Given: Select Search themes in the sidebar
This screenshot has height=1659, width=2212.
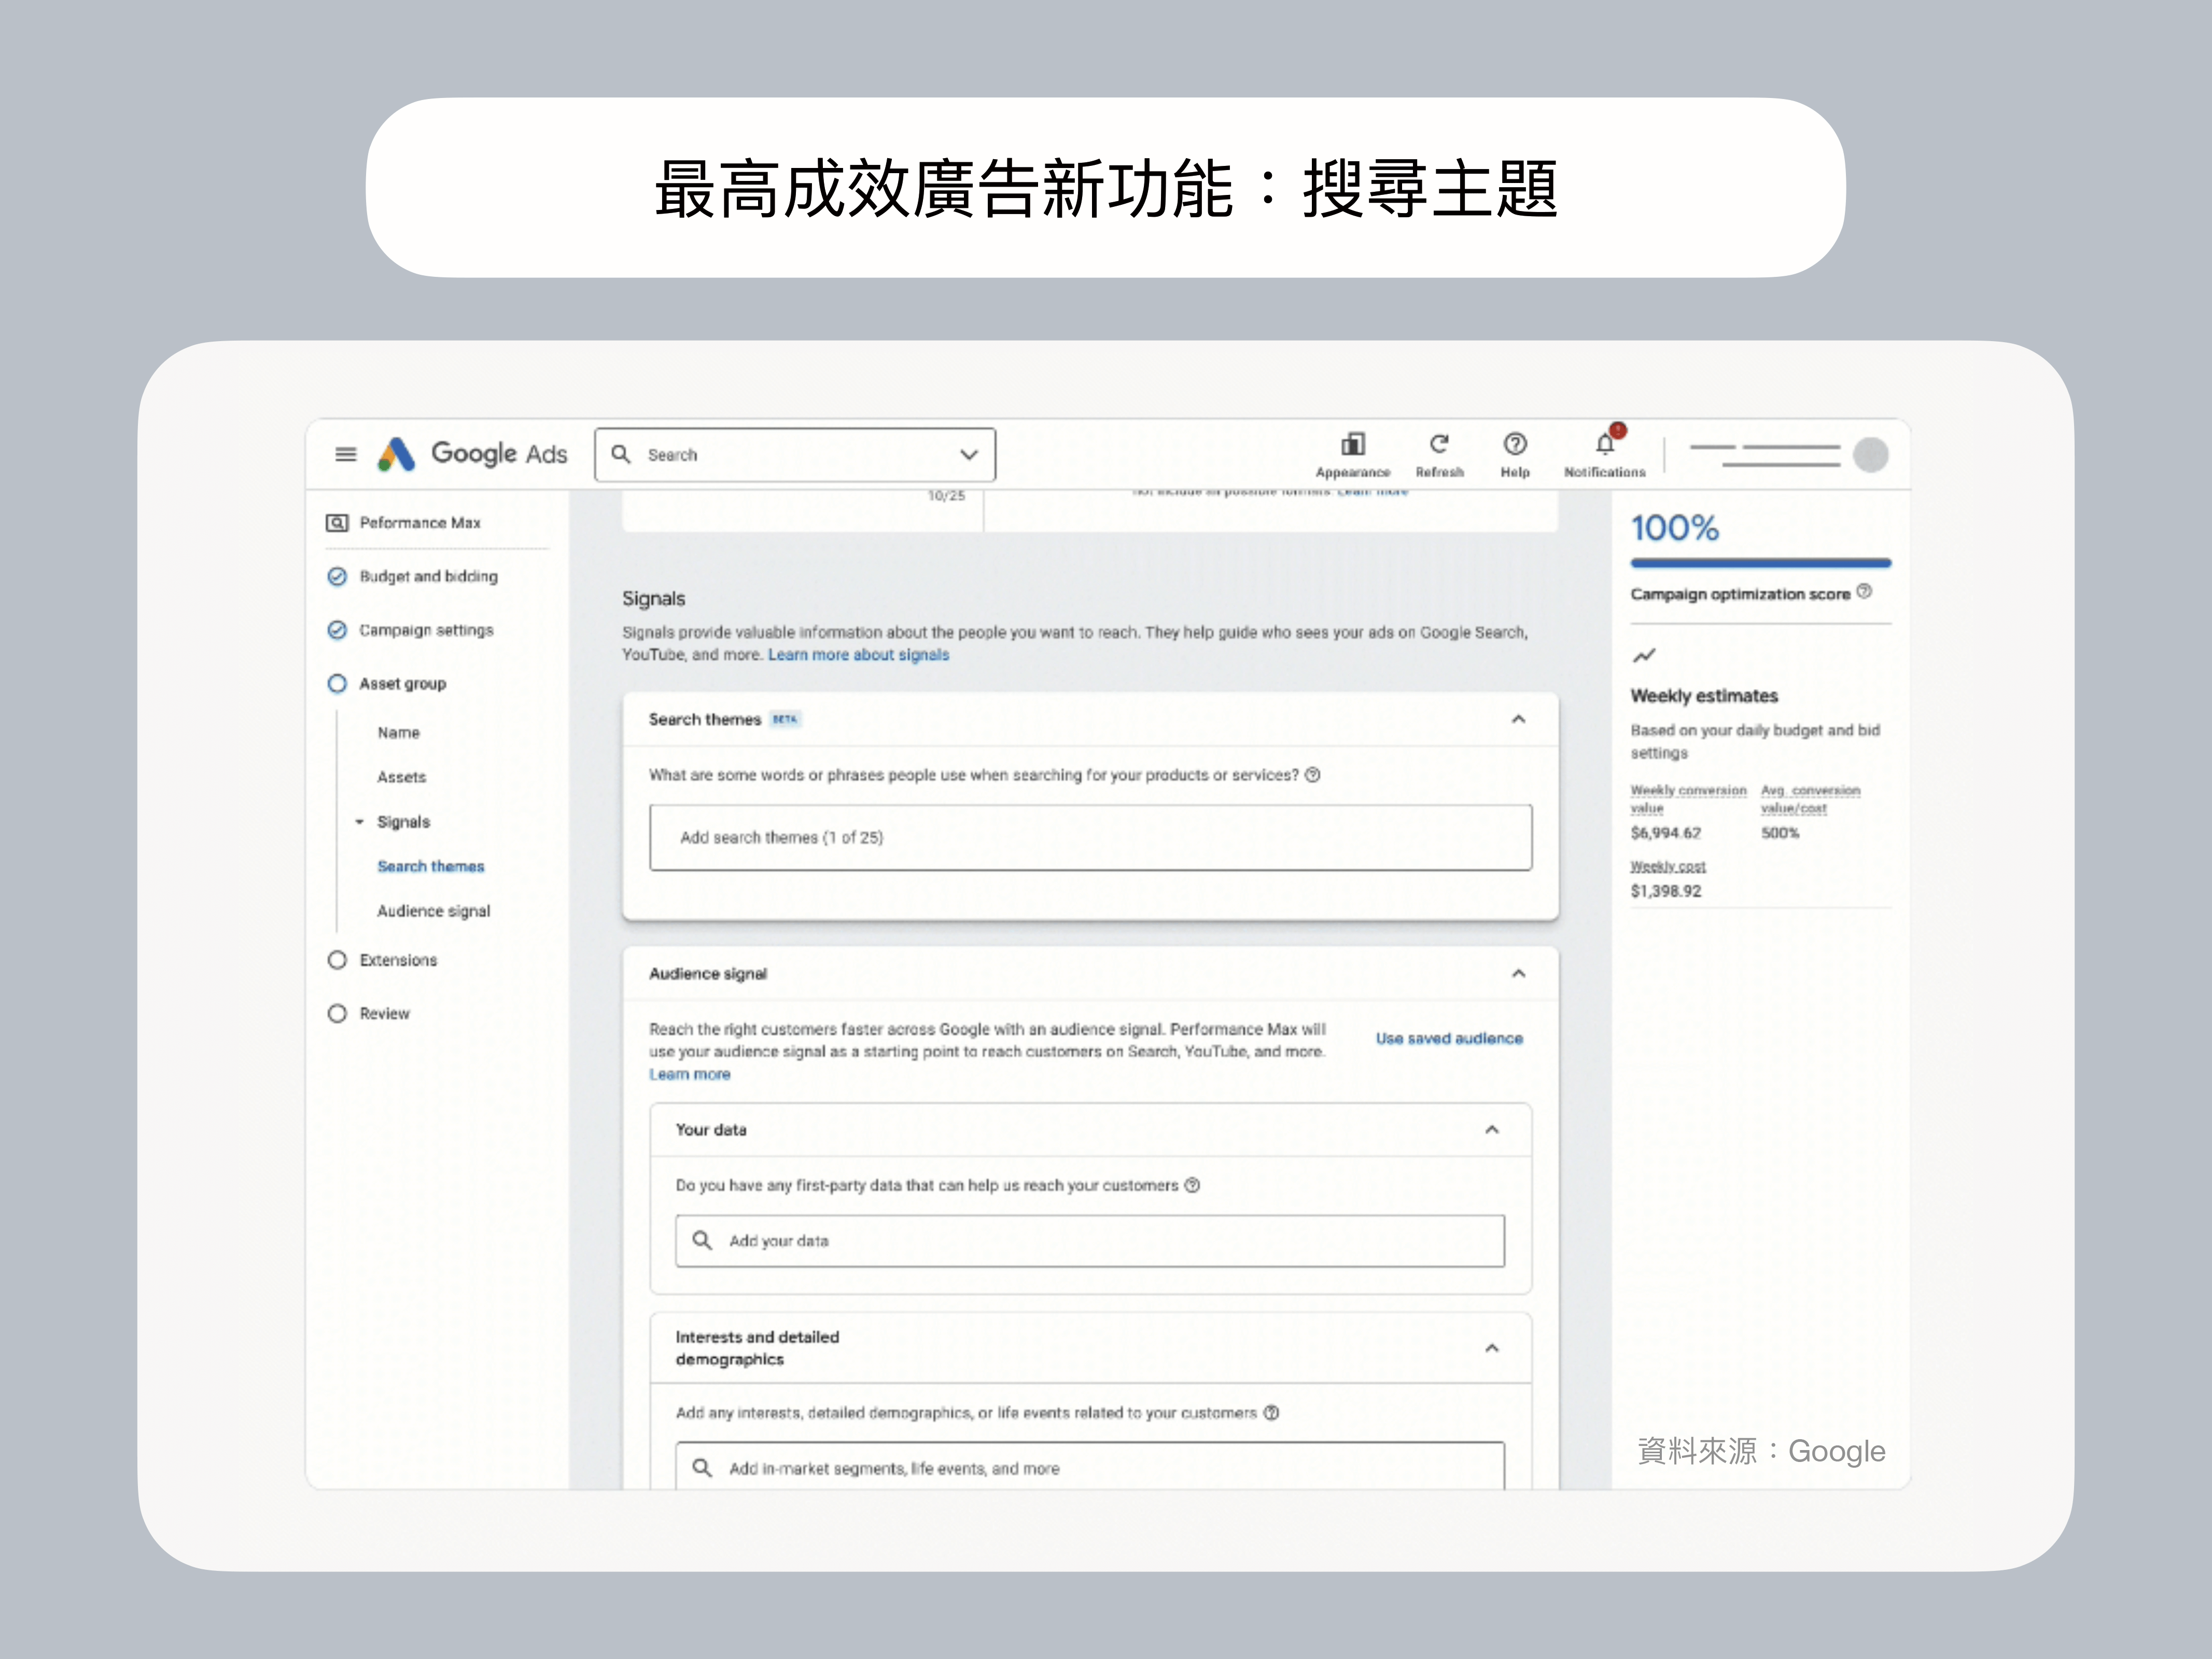Looking at the screenshot, I should [430, 866].
